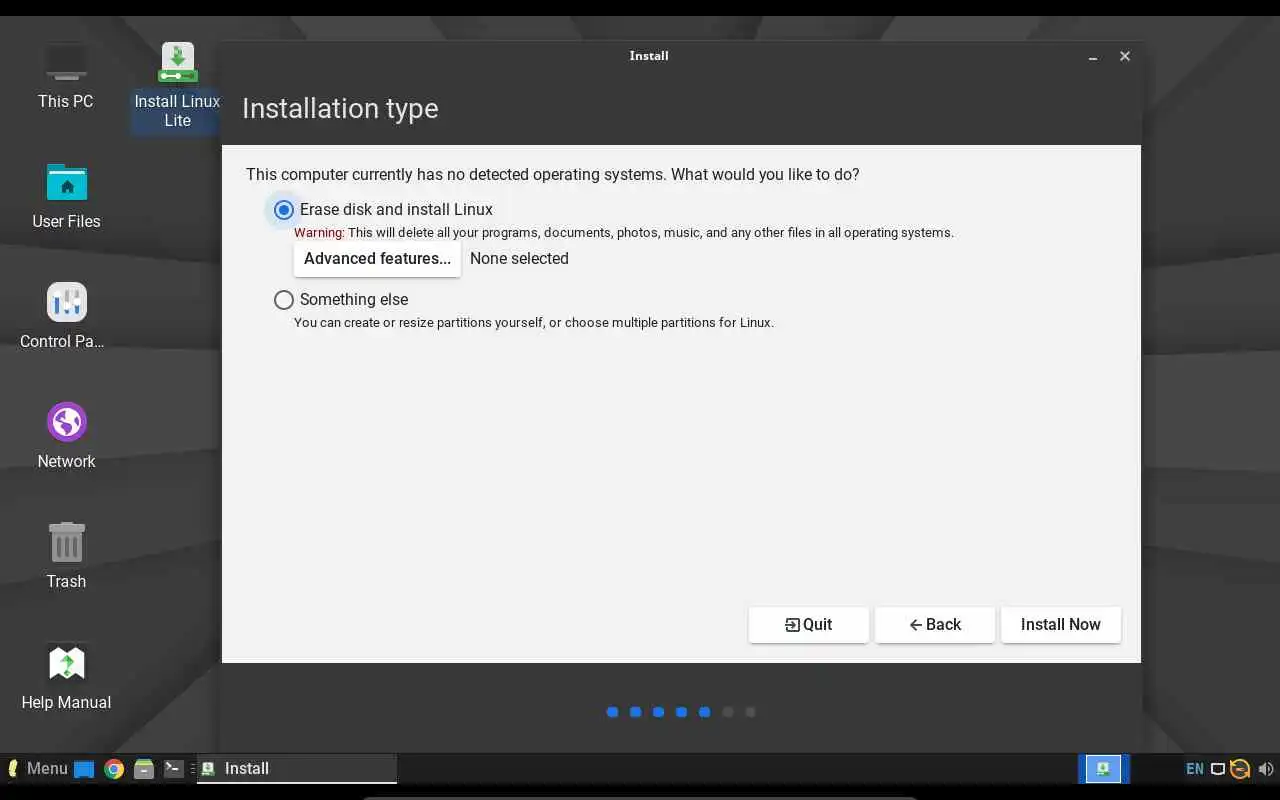The image size is (1280, 800).
Task: Launch Chrome from the taskbar
Action: (114, 769)
